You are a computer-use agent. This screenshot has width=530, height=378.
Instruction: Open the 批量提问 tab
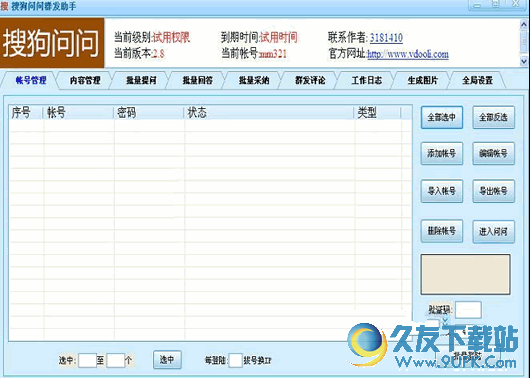point(141,80)
